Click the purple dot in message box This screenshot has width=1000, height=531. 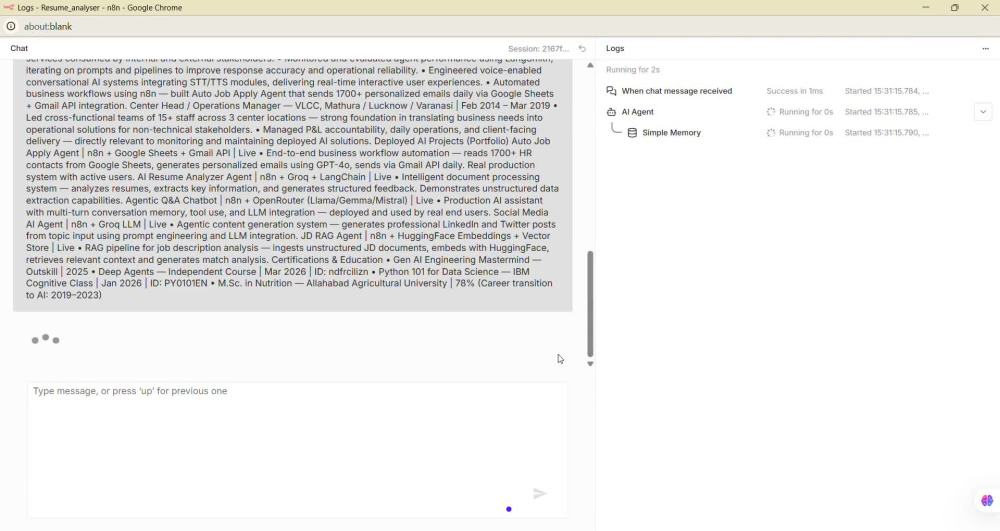508,509
